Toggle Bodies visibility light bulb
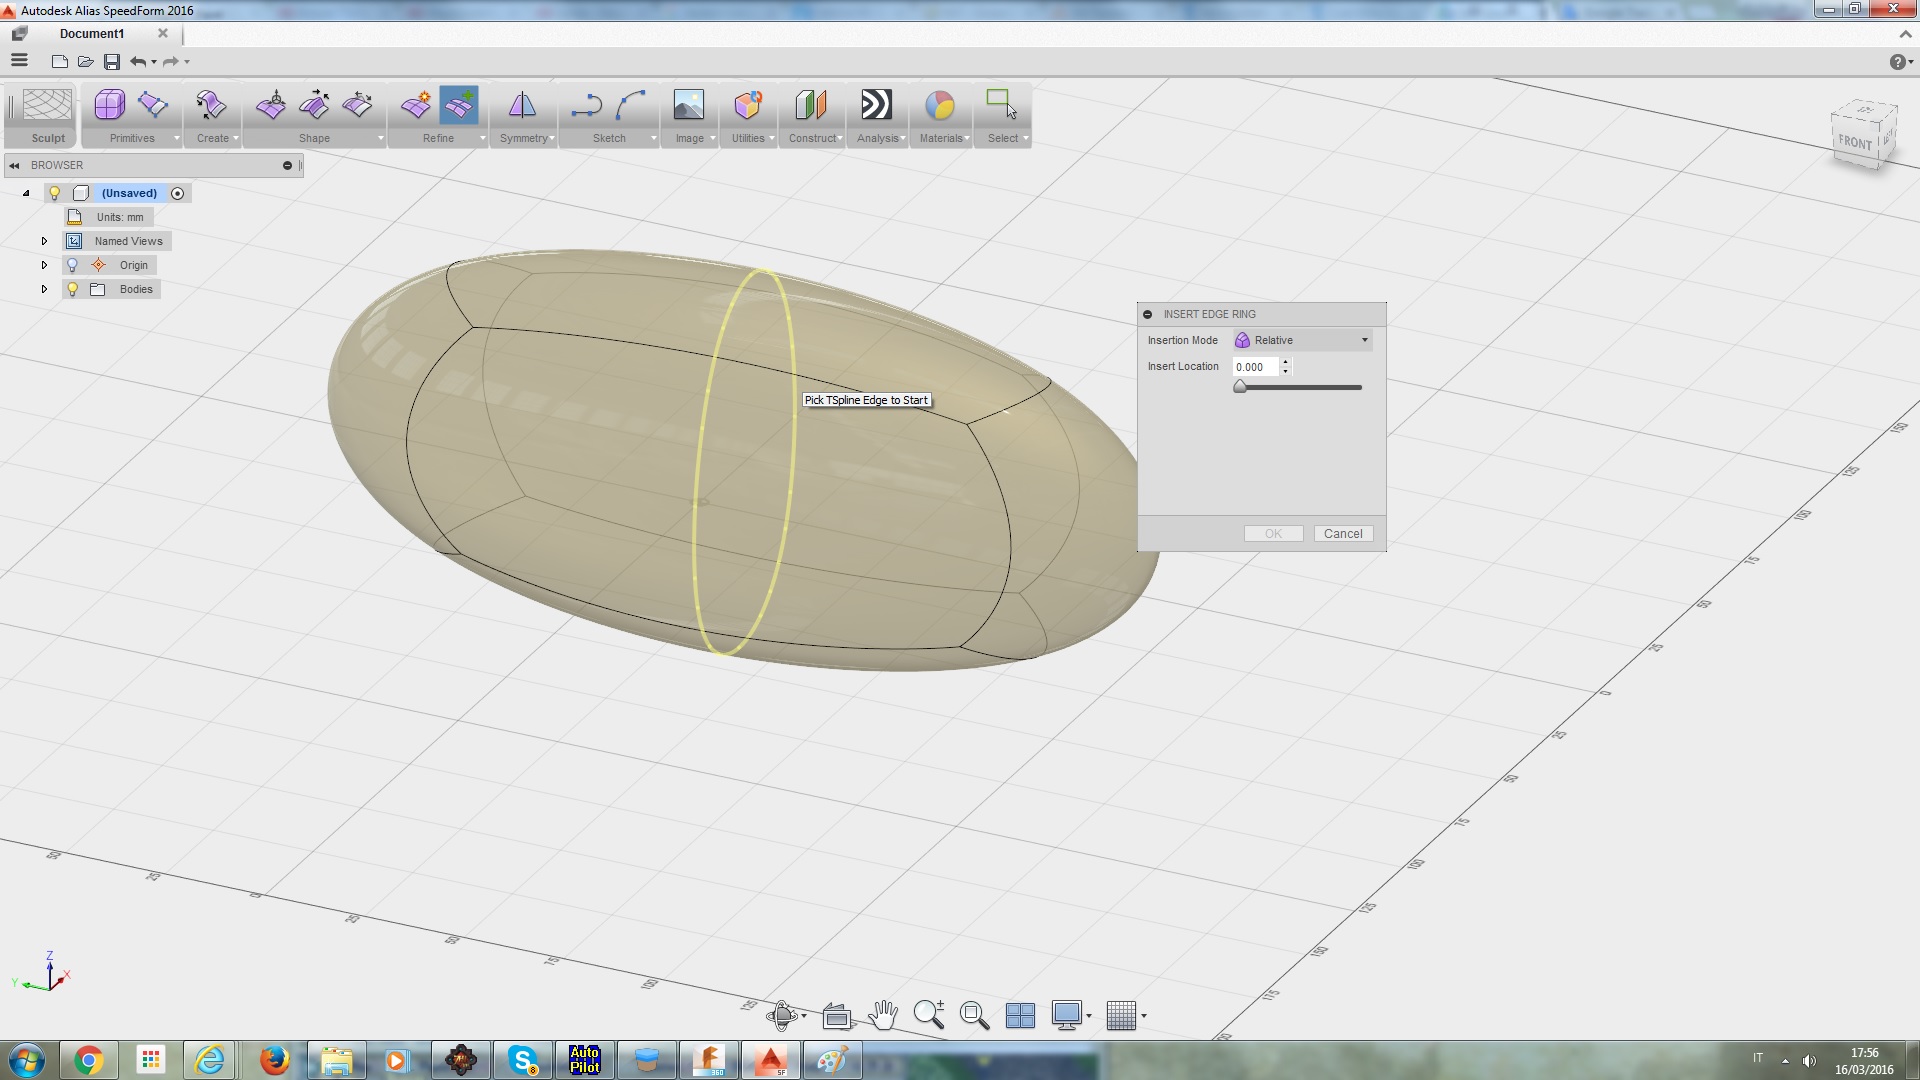This screenshot has height=1080, width=1920. pos(72,289)
